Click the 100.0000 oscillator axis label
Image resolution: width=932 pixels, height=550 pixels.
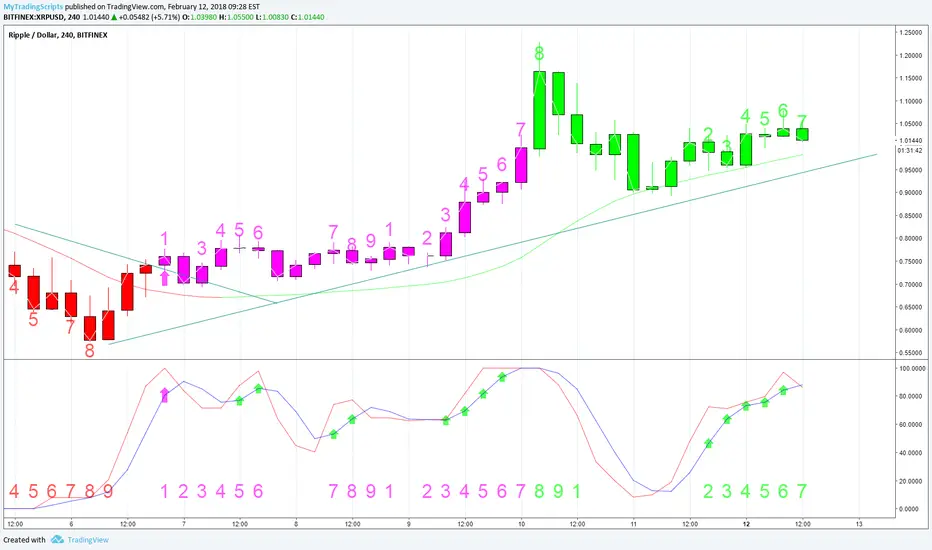point(912,369)
